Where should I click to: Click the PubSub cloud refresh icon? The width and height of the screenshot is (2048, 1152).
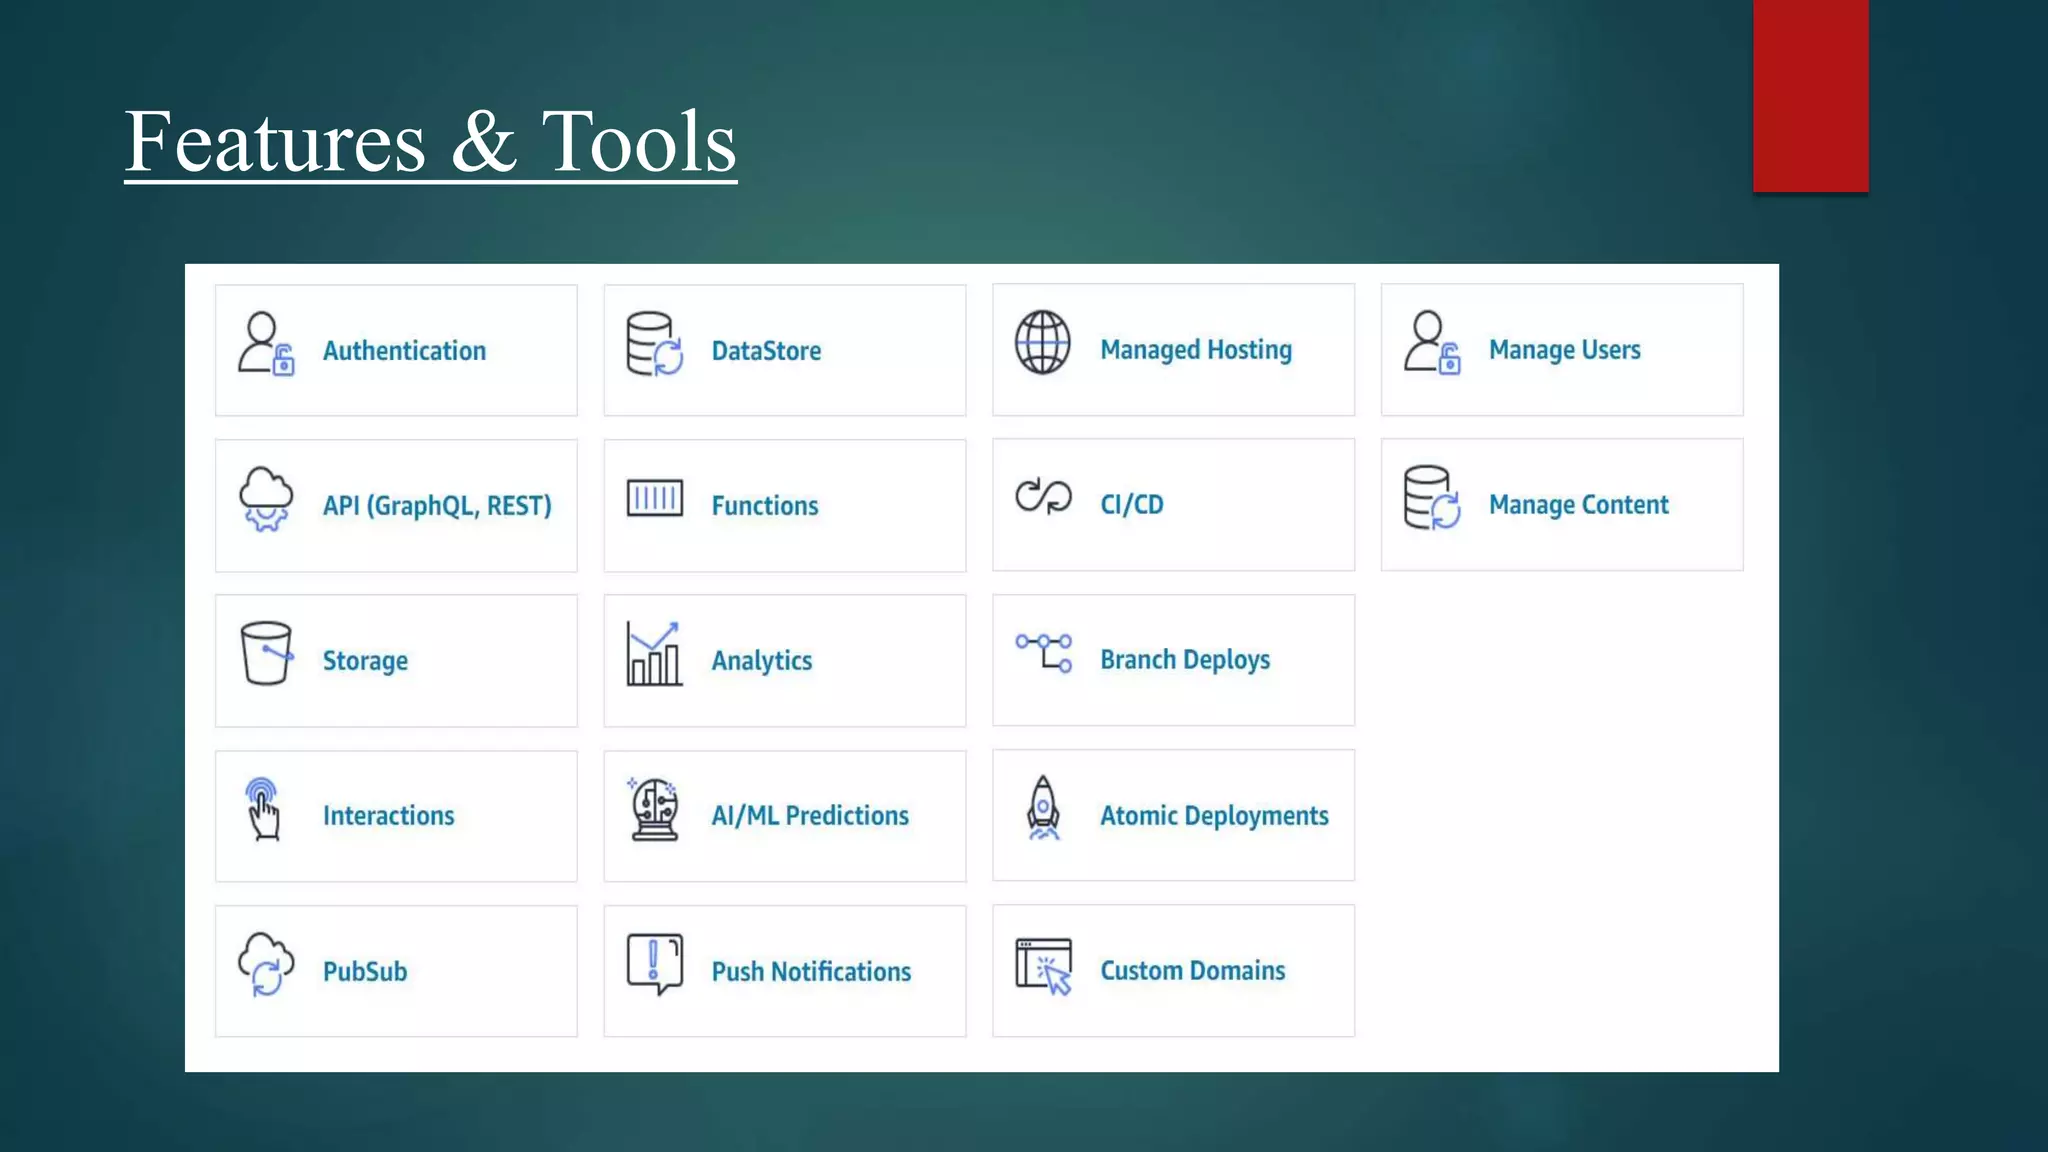click(266, 965)
